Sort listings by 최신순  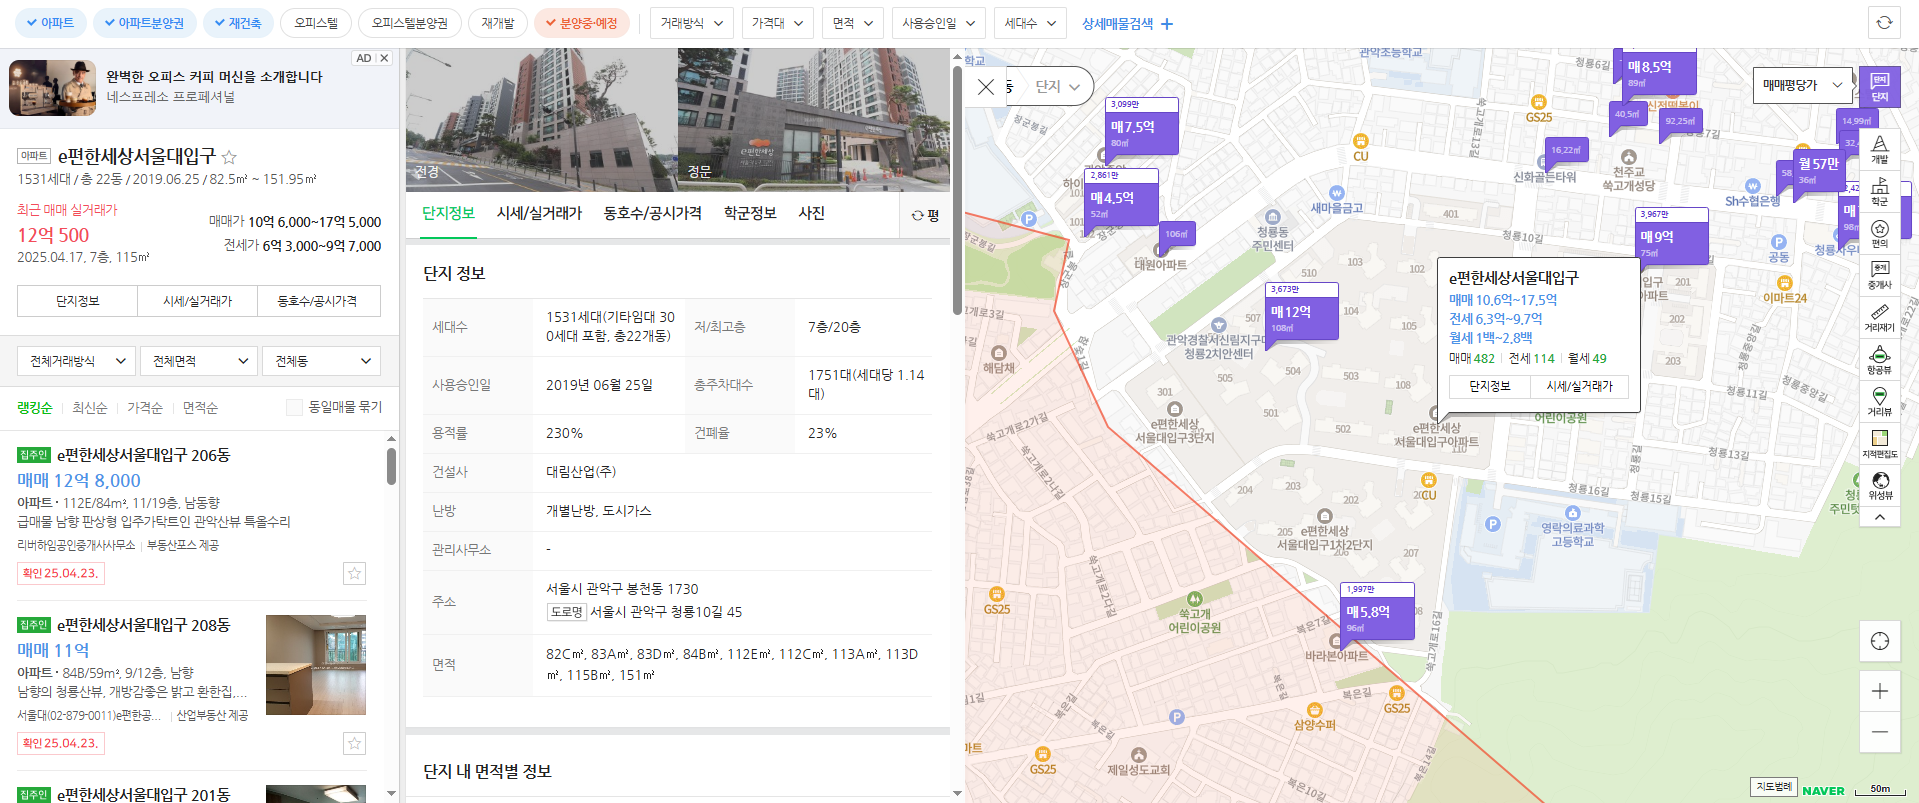click(x=89, y=408)
